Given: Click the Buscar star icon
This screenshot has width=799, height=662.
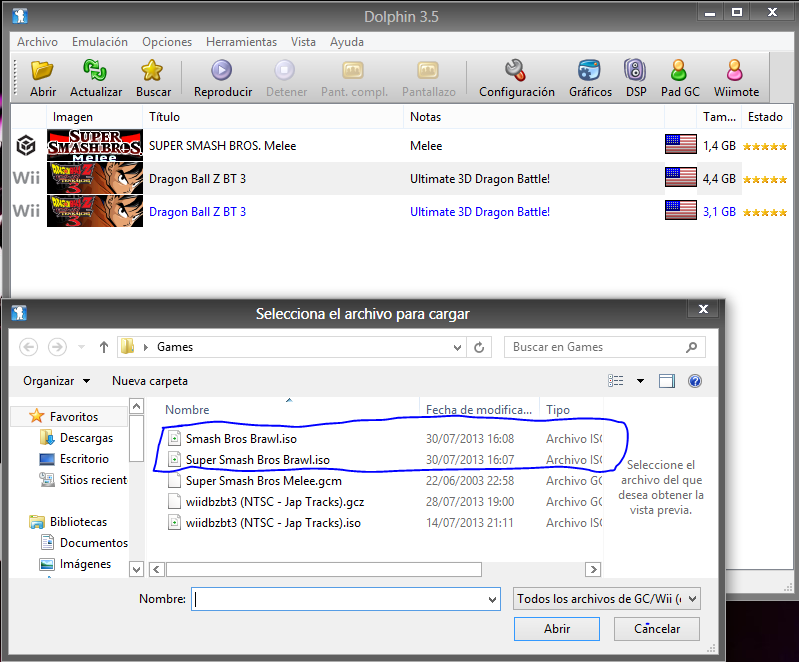Looking at the screenshot, I should pos(152,70).
